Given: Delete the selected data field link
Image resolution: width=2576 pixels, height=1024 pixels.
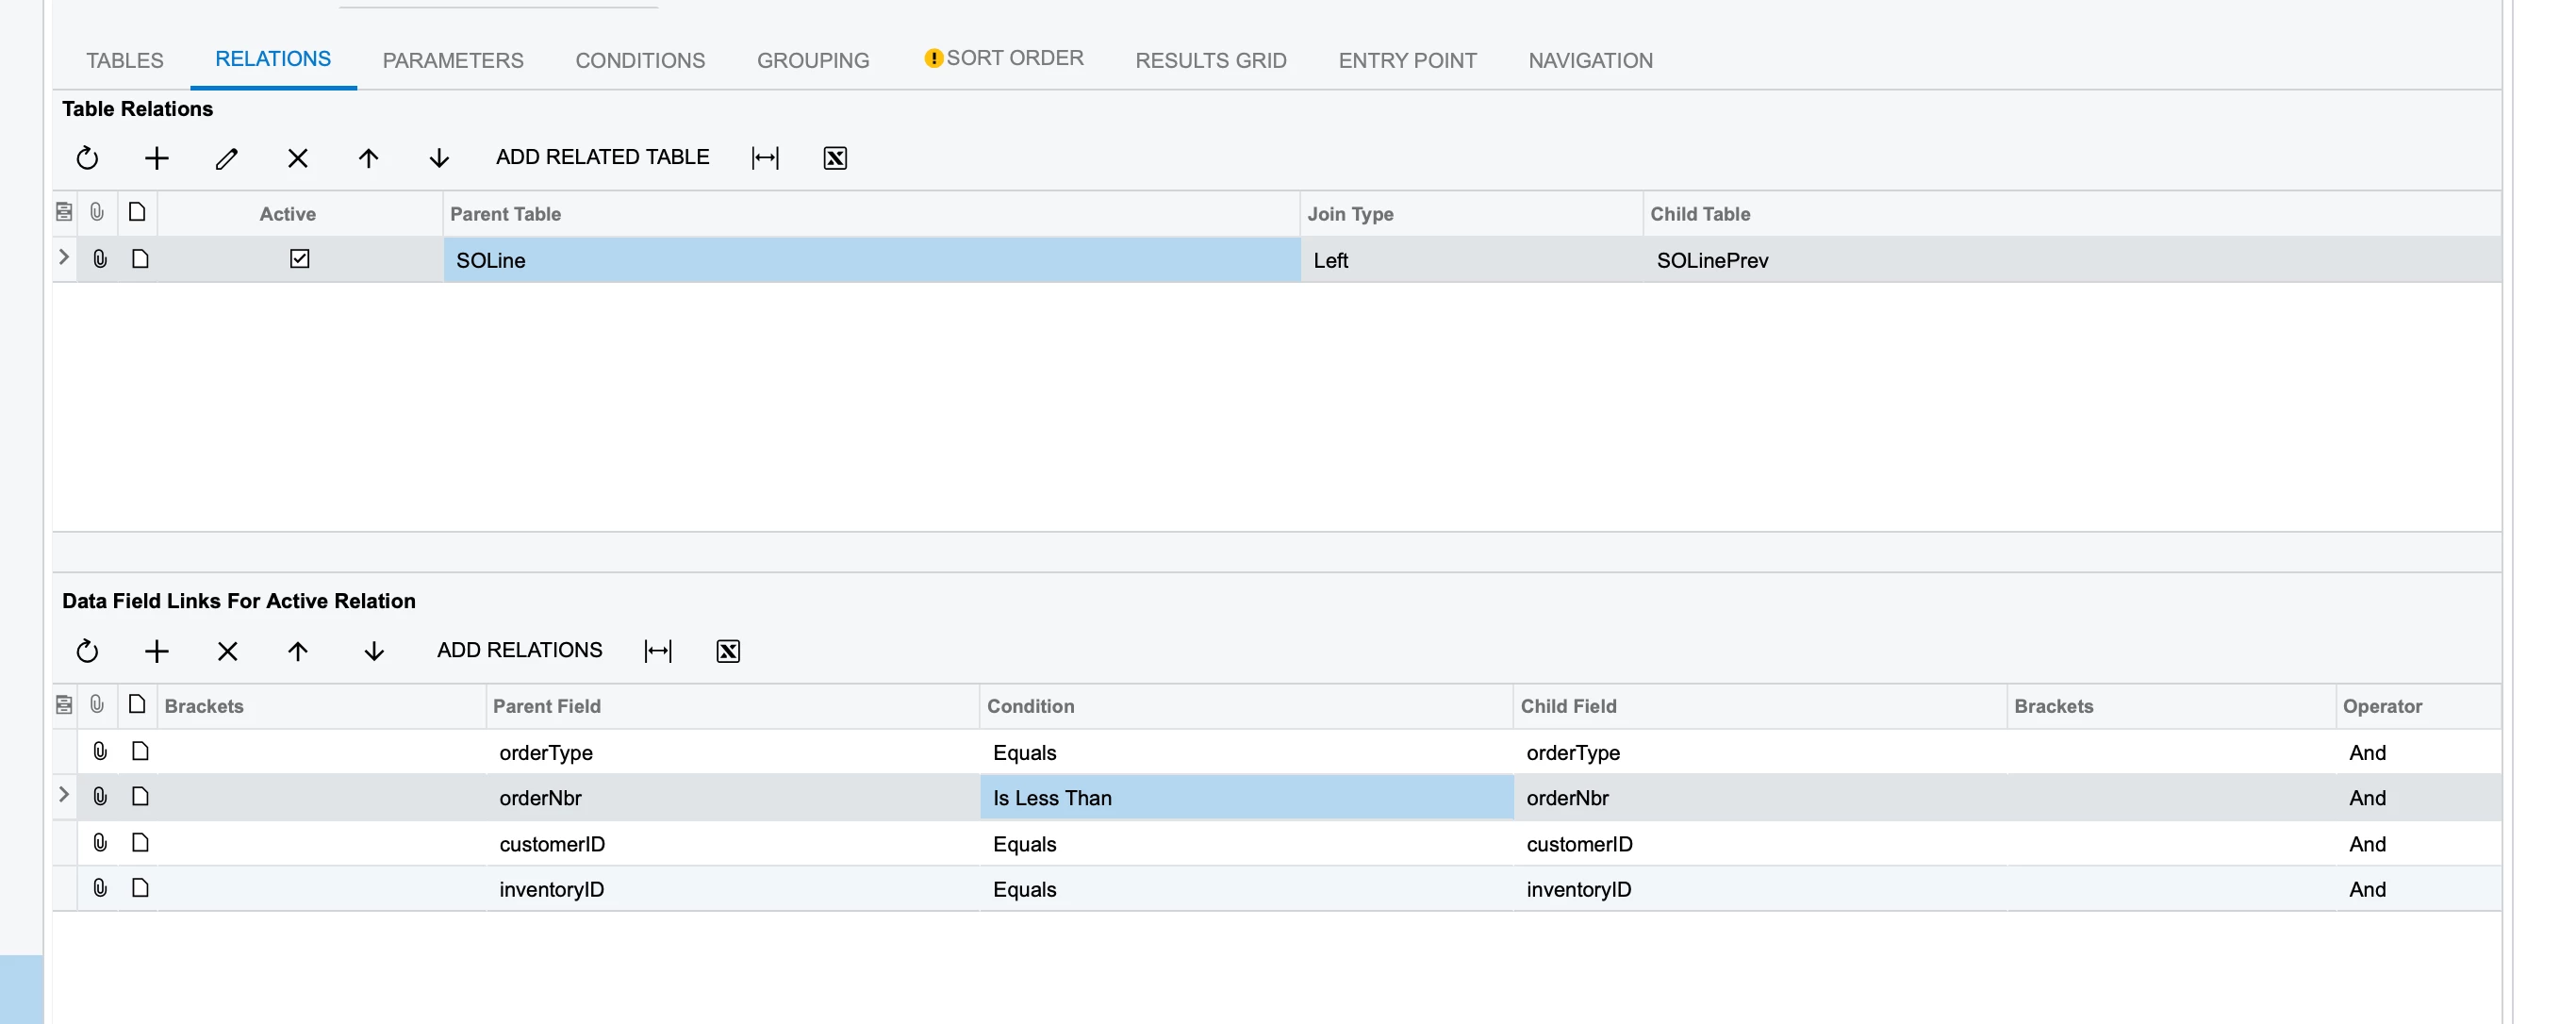Looking at the screenshot, I should [x=227, y=651].
